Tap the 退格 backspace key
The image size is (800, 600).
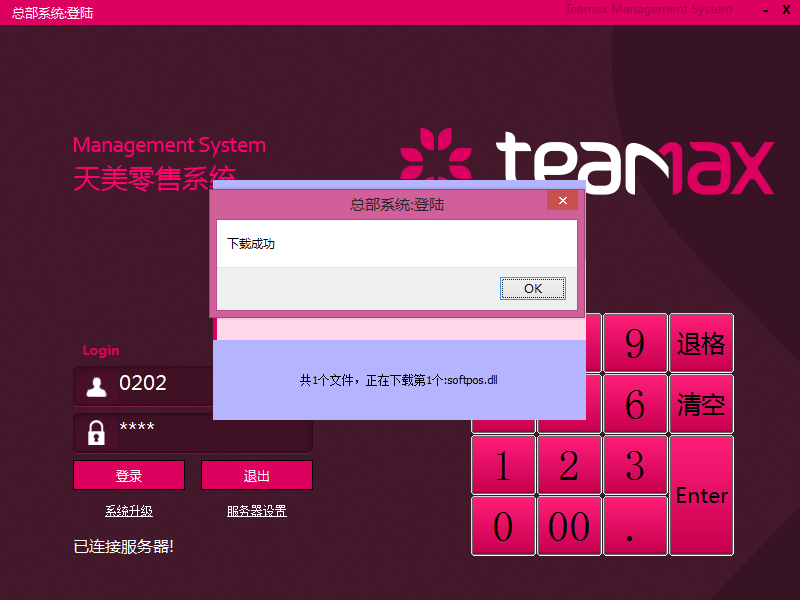click(x=702, y=343)
